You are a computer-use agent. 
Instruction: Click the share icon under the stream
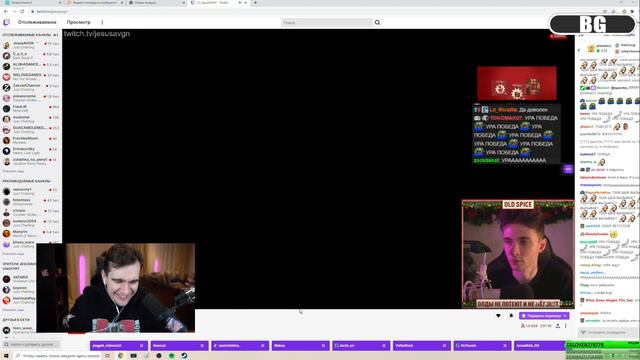(558, 326)
